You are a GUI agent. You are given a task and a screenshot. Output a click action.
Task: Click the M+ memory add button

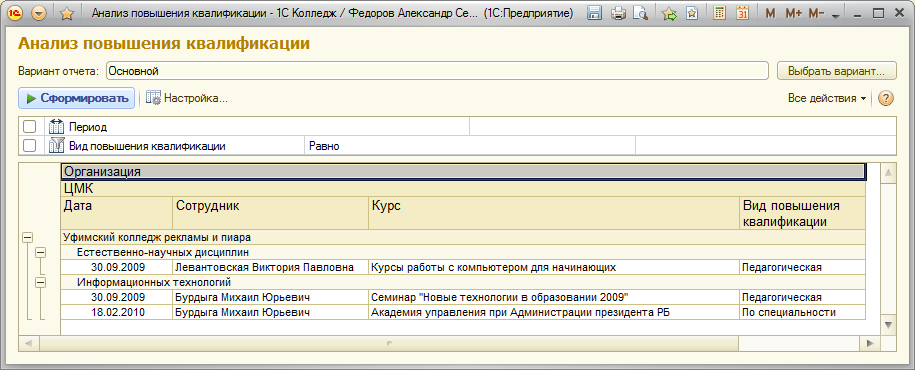click(x=794, y=13)
